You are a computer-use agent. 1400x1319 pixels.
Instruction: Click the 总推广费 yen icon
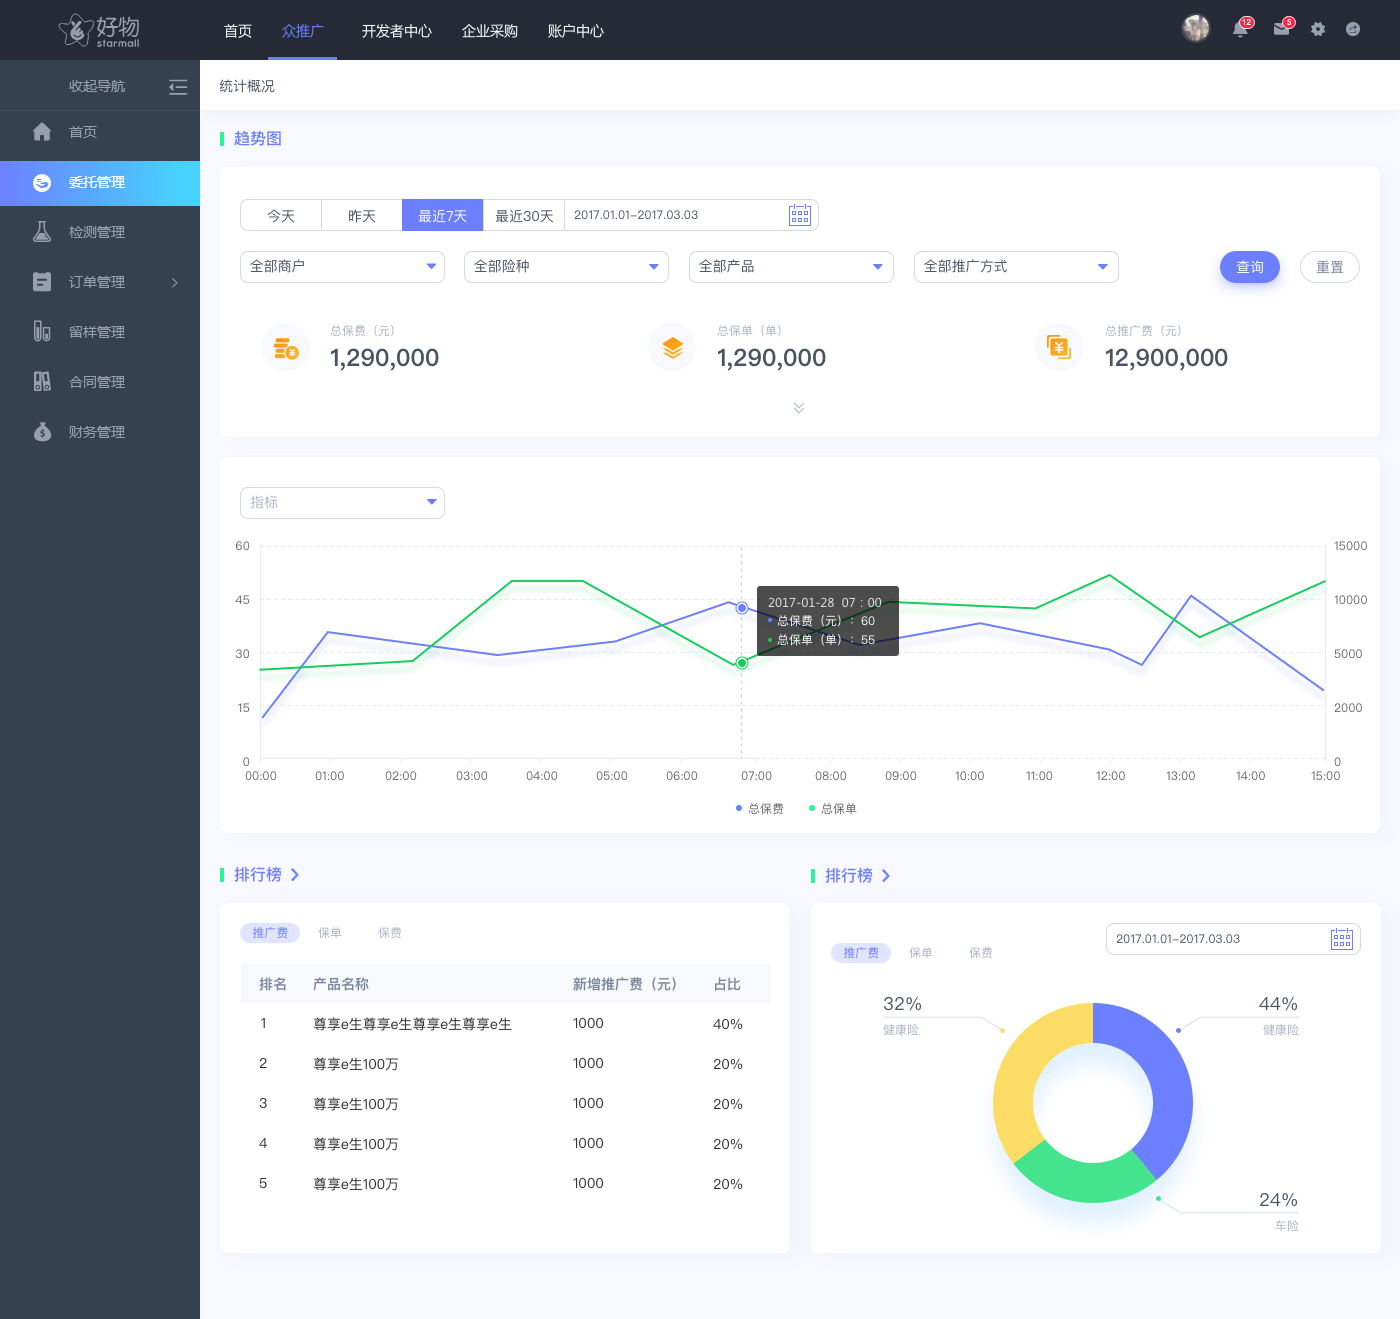pos(1059,348)
